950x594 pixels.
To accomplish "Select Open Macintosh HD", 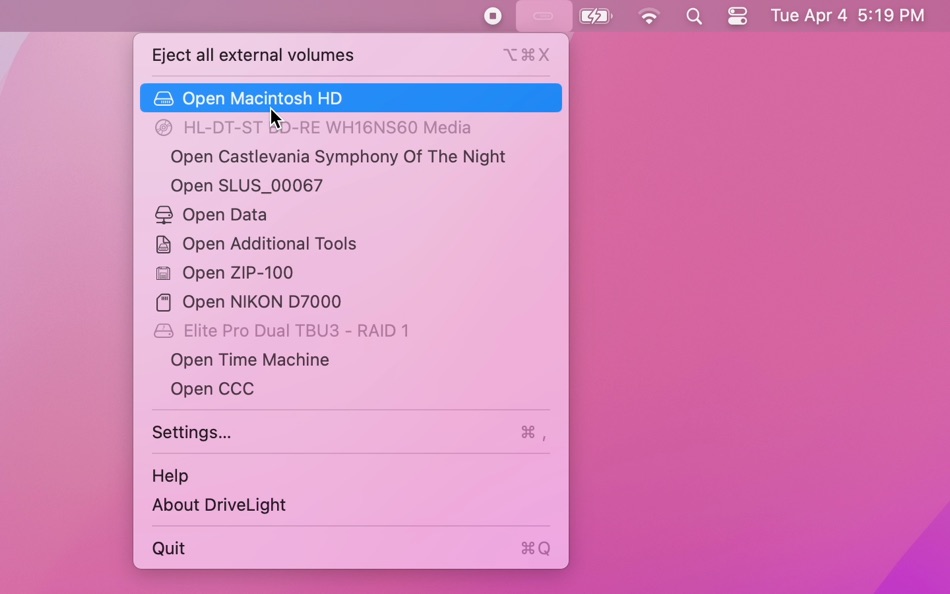I will (x=351, y=98).
